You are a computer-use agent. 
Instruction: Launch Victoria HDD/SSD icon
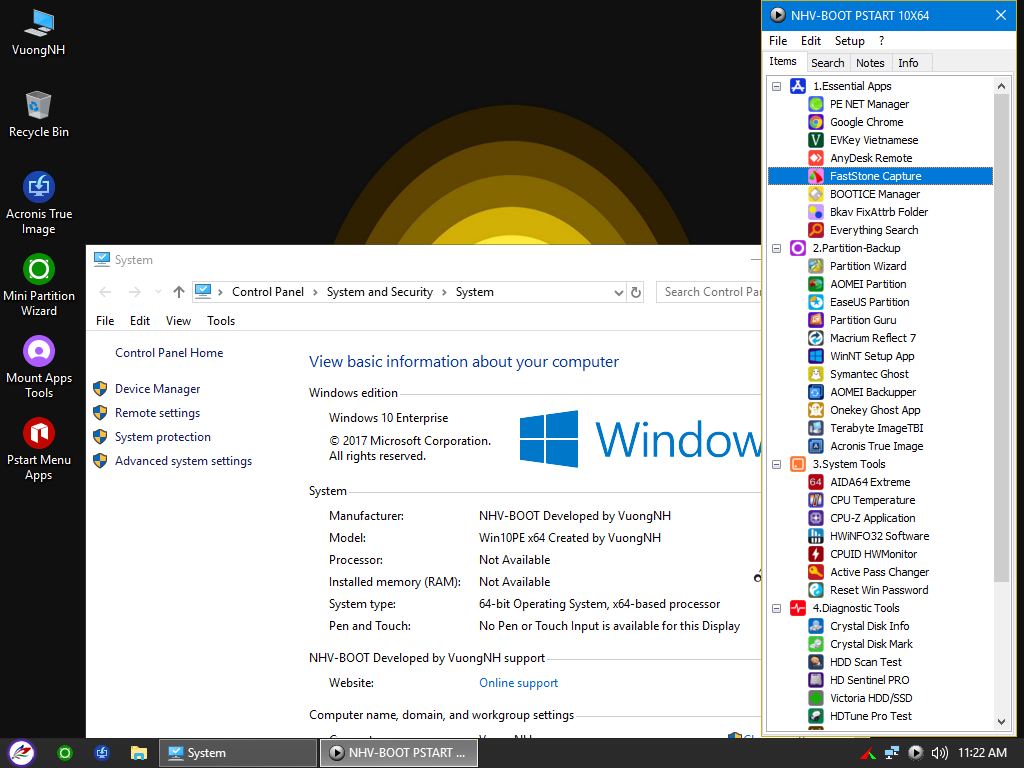pyautogui.click(x=816, y=698)
